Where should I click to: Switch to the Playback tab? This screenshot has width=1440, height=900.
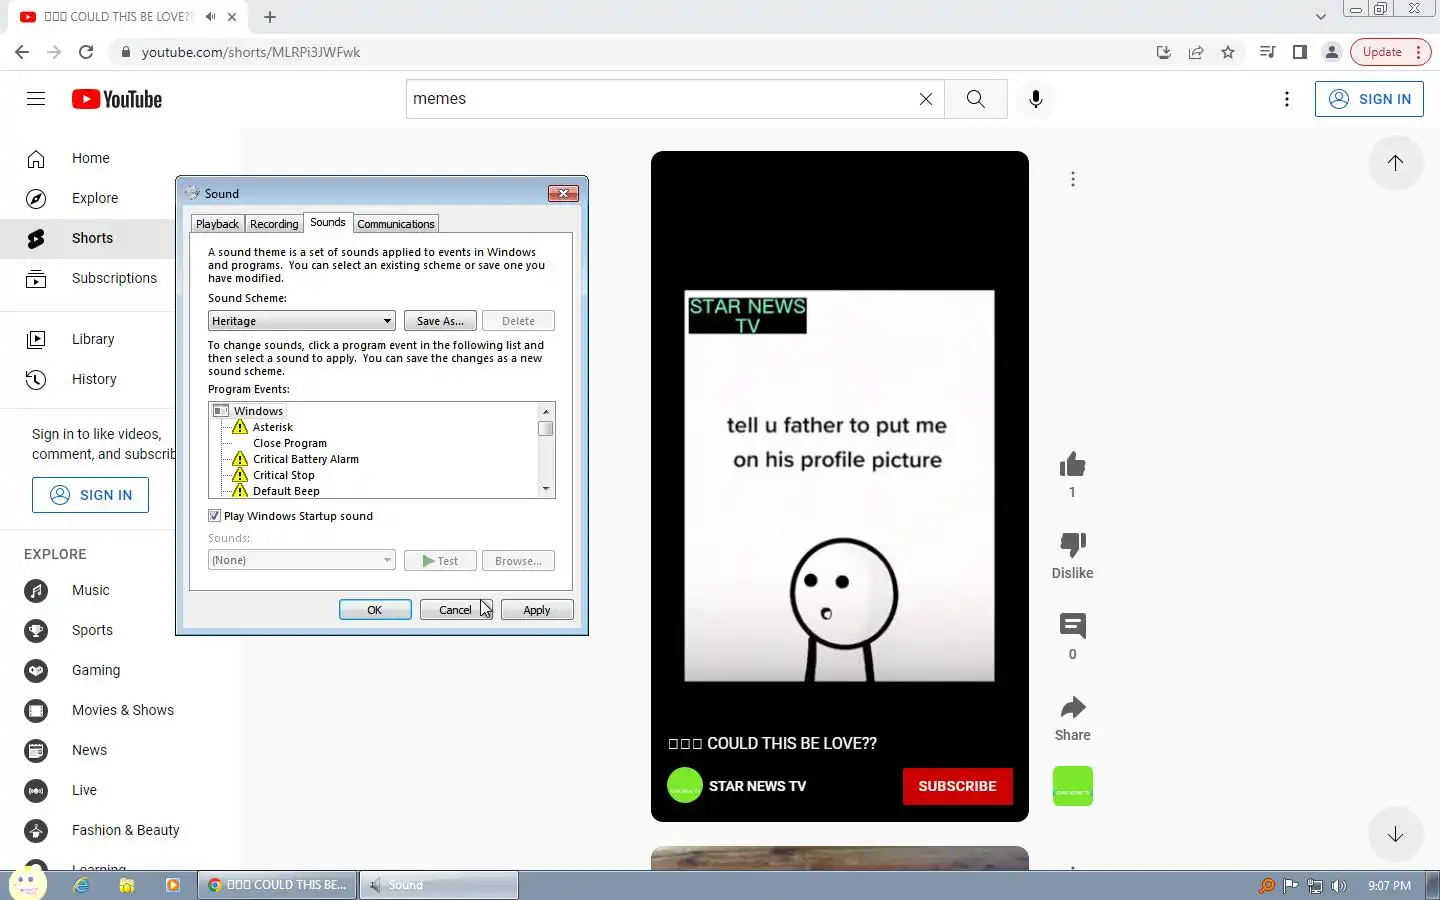tap(217, 224)
